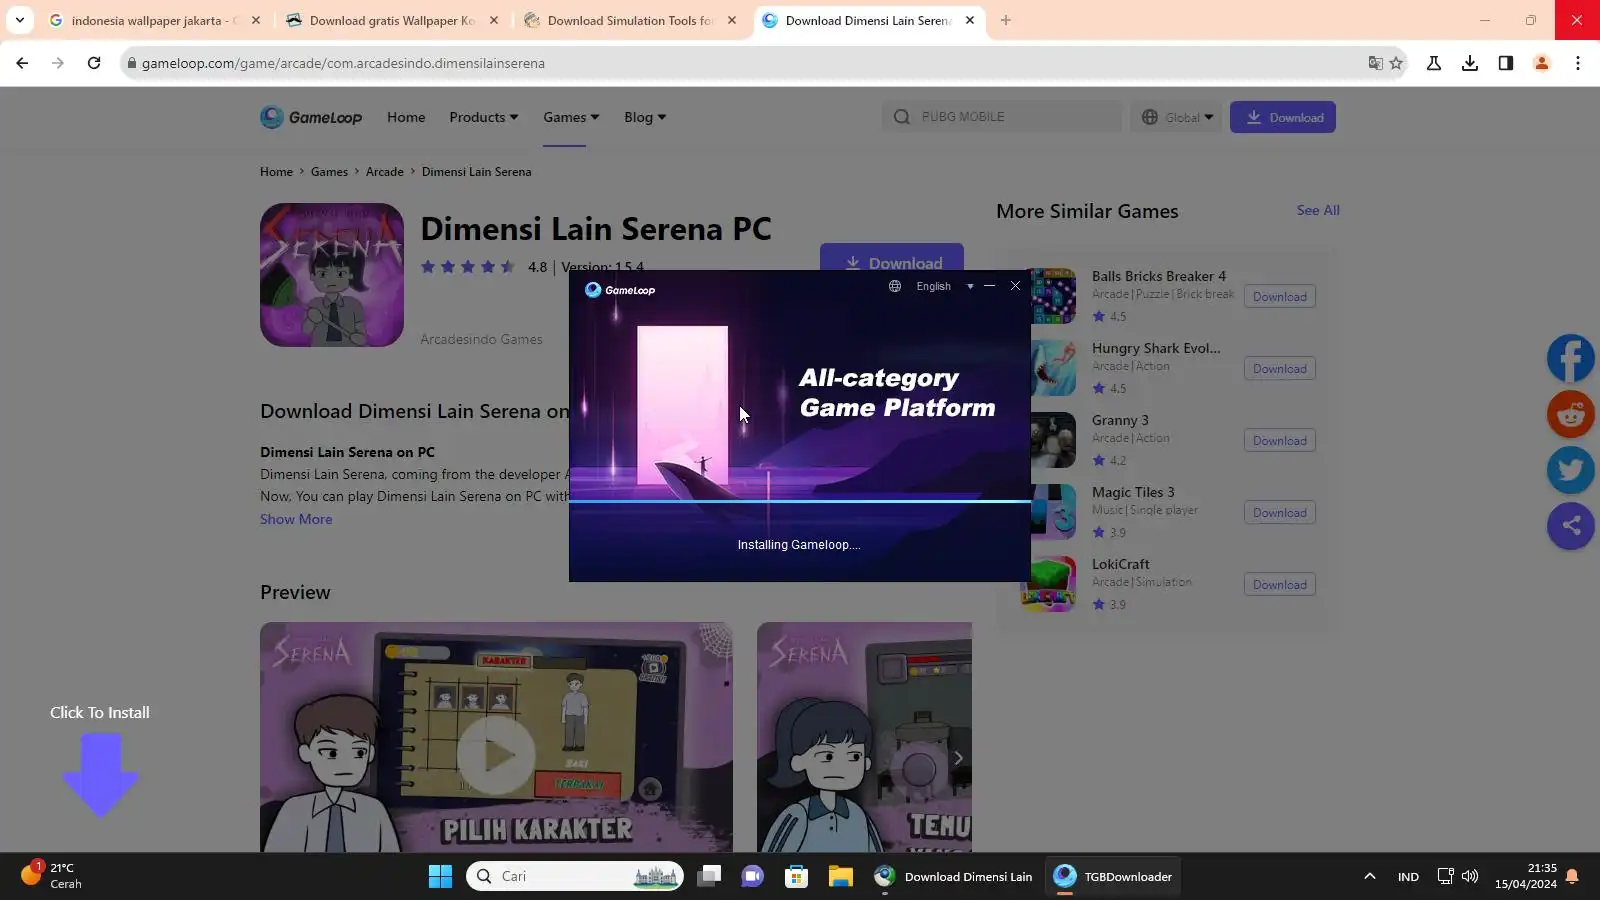Image resolution: width=1600 pixels, height=900 pixels.
Task: Open the weather widget on taskbar
Action: click(x=52, y=876)
